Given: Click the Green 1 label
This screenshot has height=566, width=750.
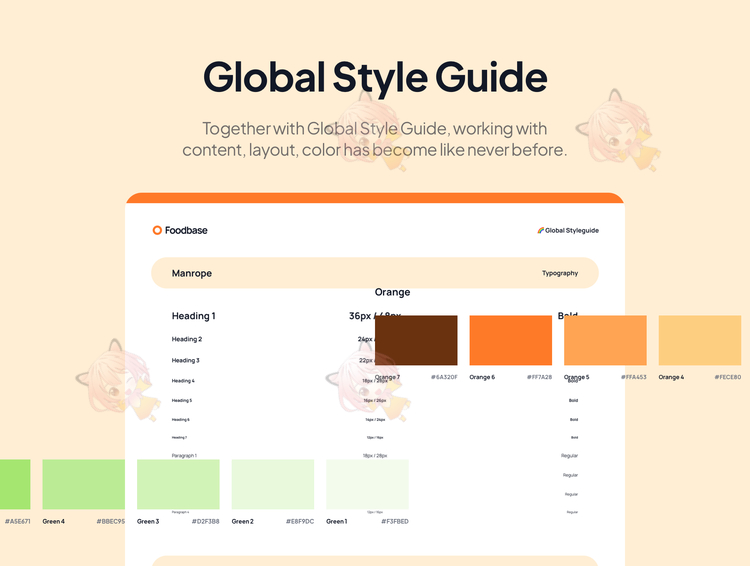Looking at the screenshot, I should (337, 522).
